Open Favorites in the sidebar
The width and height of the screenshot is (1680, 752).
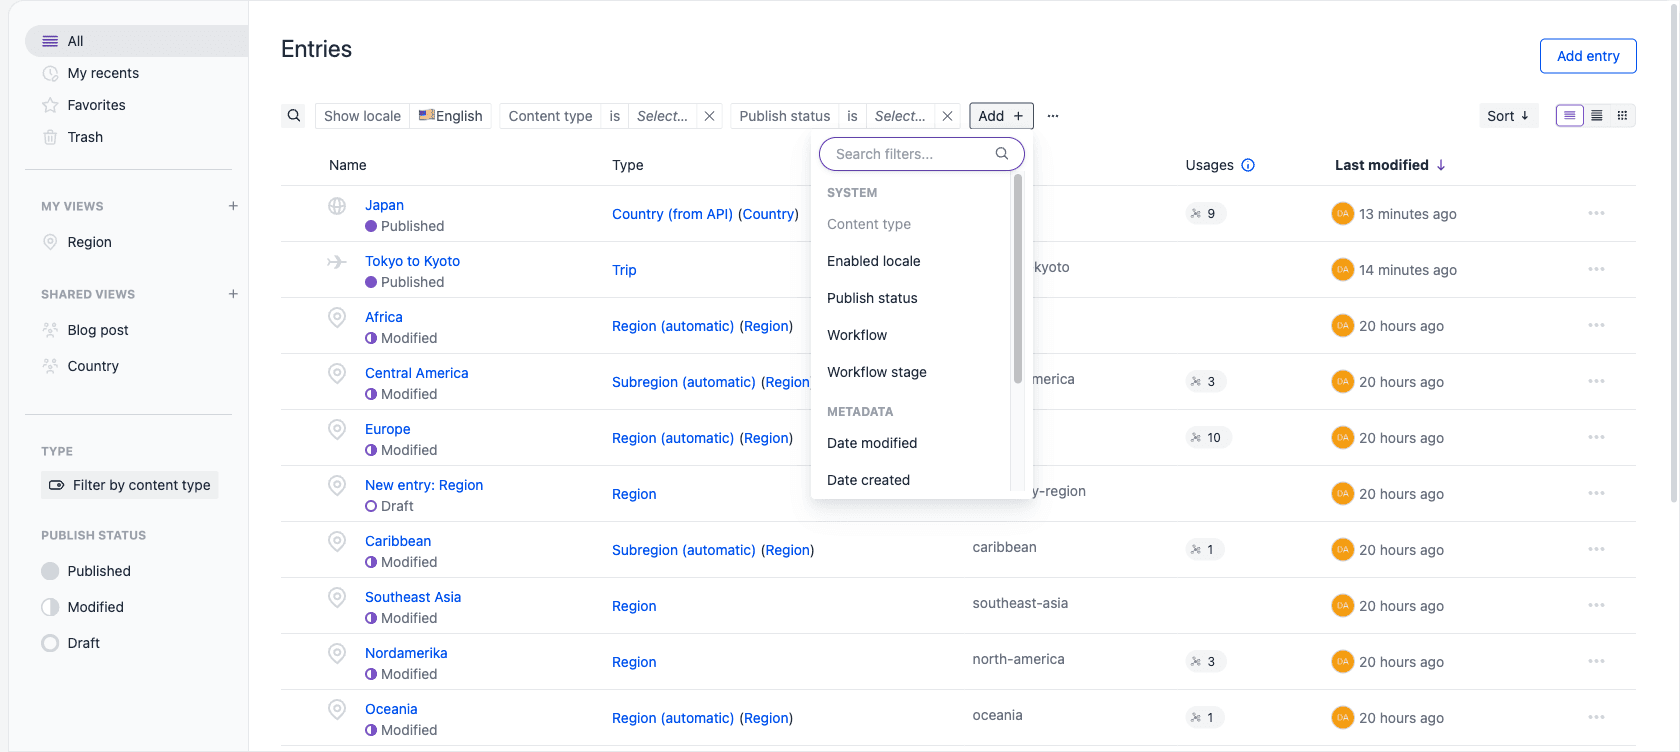[x=137, y=105]
